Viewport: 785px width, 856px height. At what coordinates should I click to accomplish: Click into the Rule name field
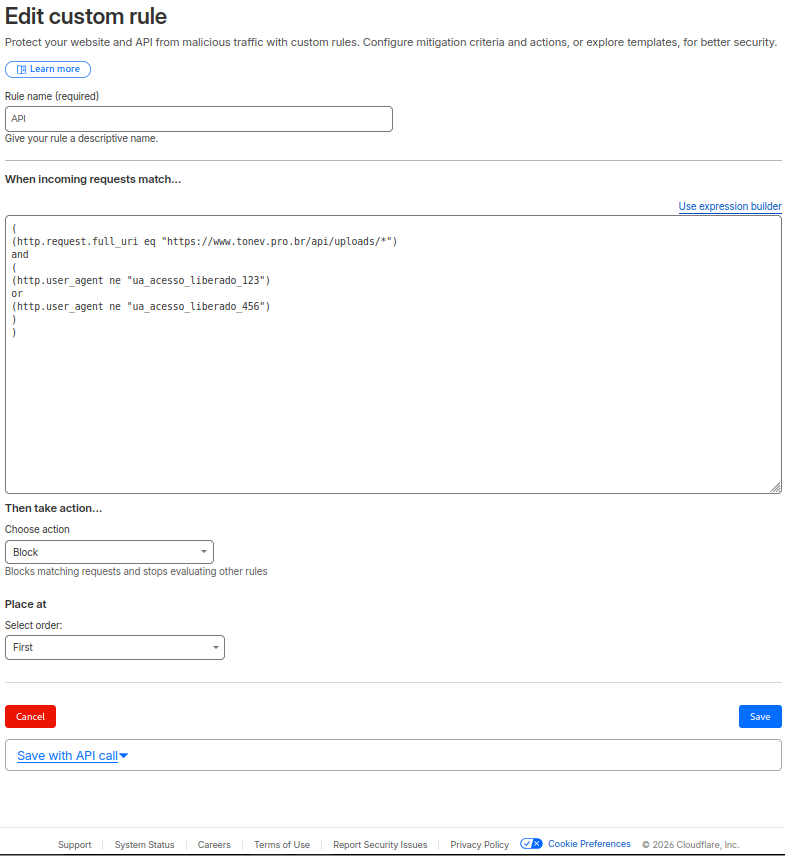click(198, 119)
